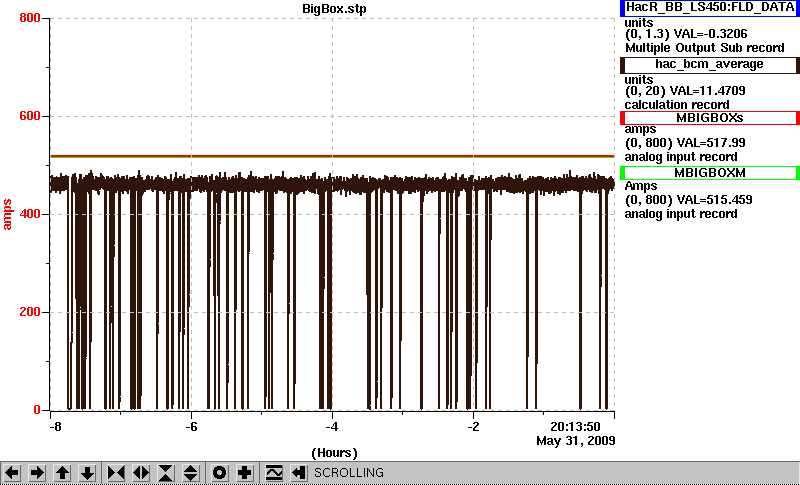The width and height of the screenshot is (800, 485).
Task: Click the vertical zoom-in hourglass icon
Action: (x=166, y=473)
